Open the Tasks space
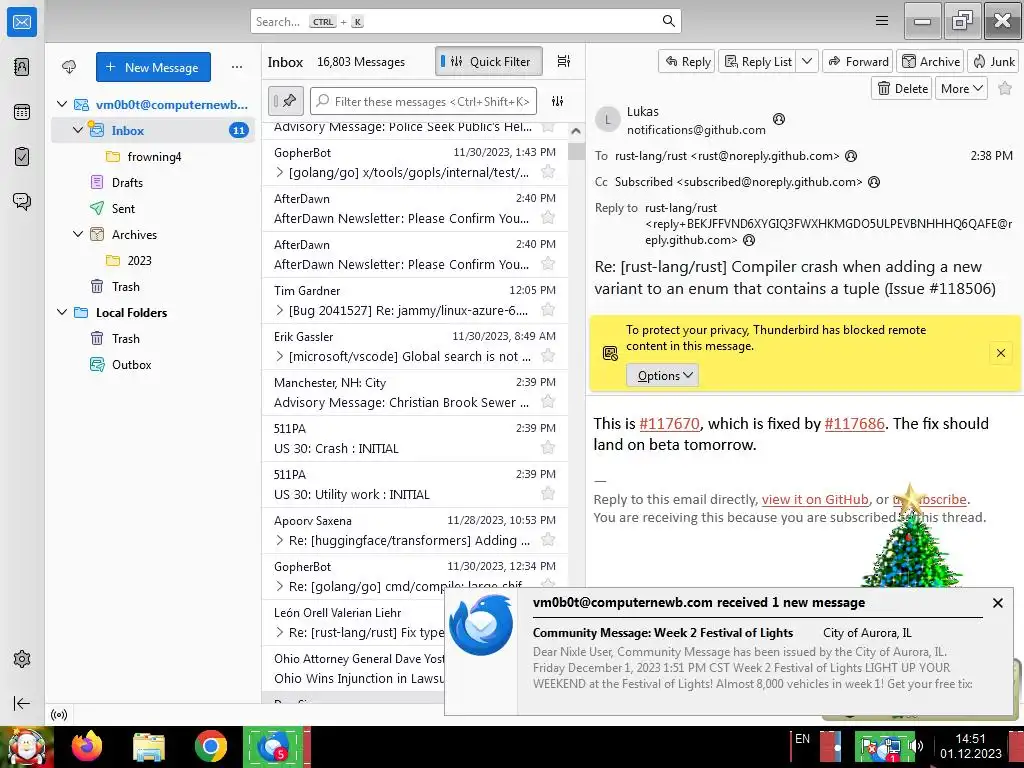 click(22, 157)
